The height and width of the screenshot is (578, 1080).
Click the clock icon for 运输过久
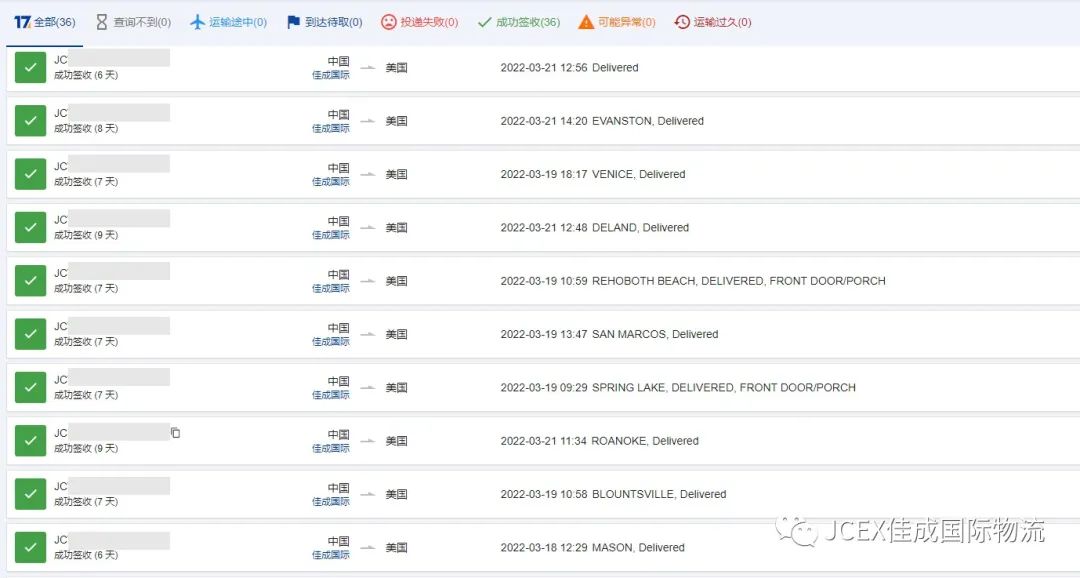coord(682,22)
